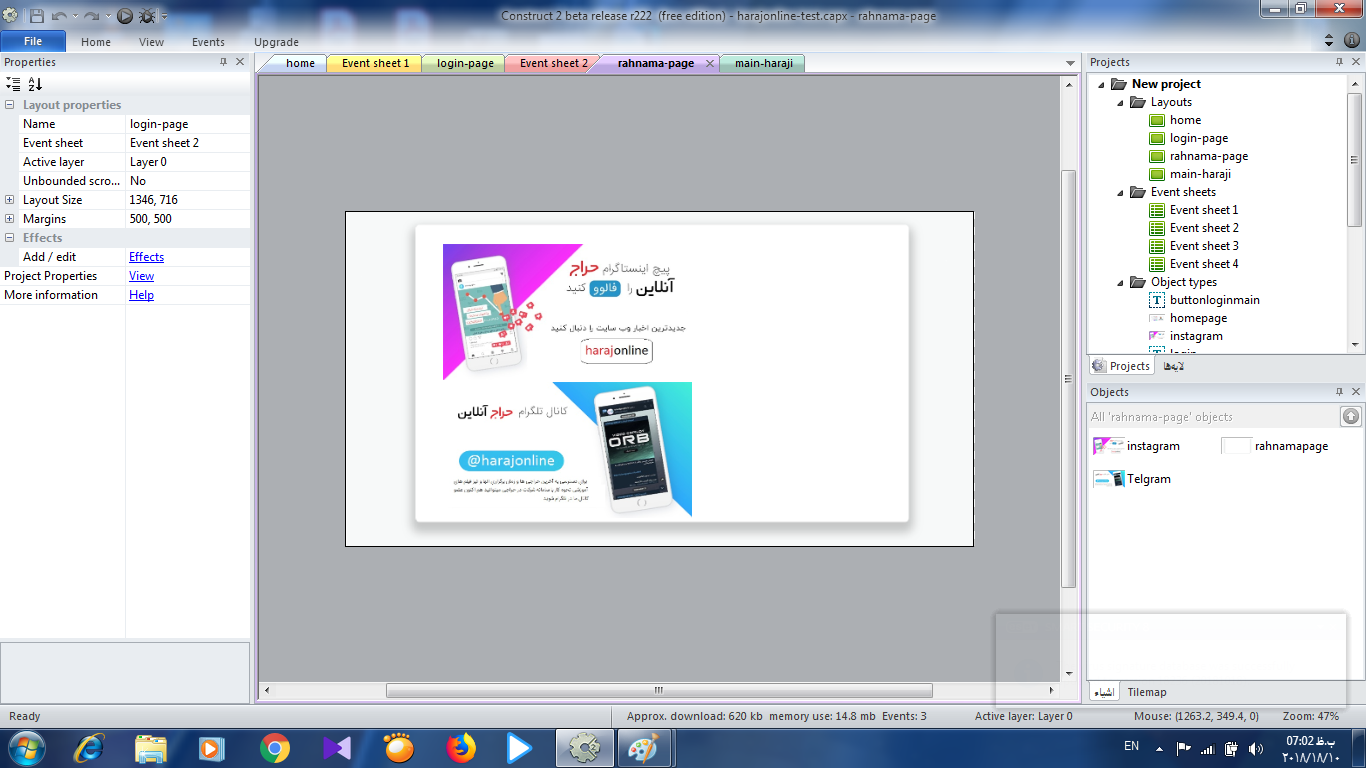This screenshot has height=768, width=1366.
Task: Click the layout editor vertical scrollbar
Action: [x=1069, y=378]
